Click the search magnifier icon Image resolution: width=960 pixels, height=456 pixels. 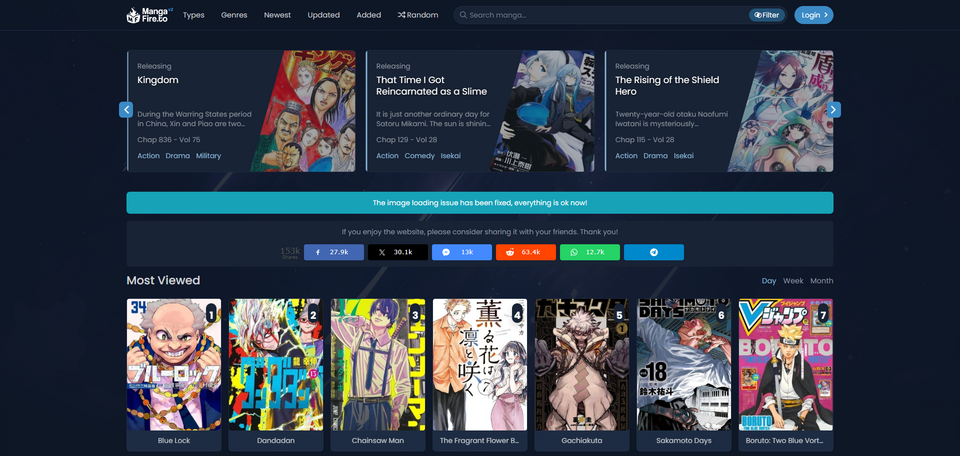point(463,15)
